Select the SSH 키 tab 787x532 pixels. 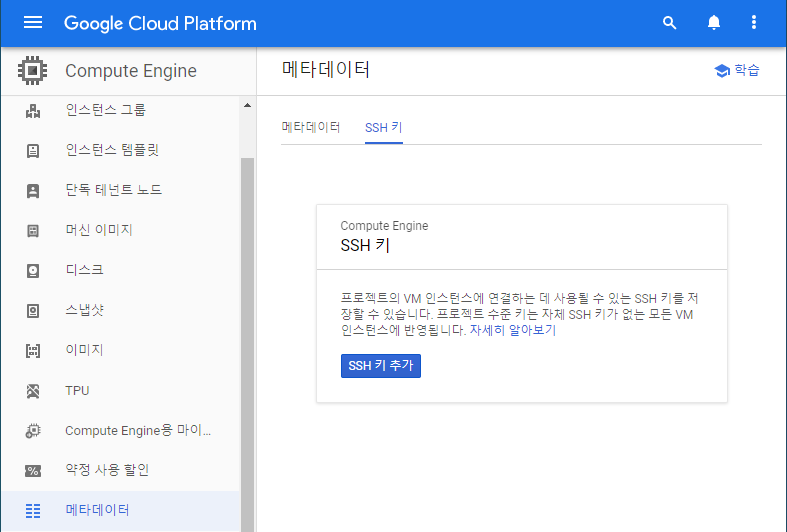tap(383, 127)
